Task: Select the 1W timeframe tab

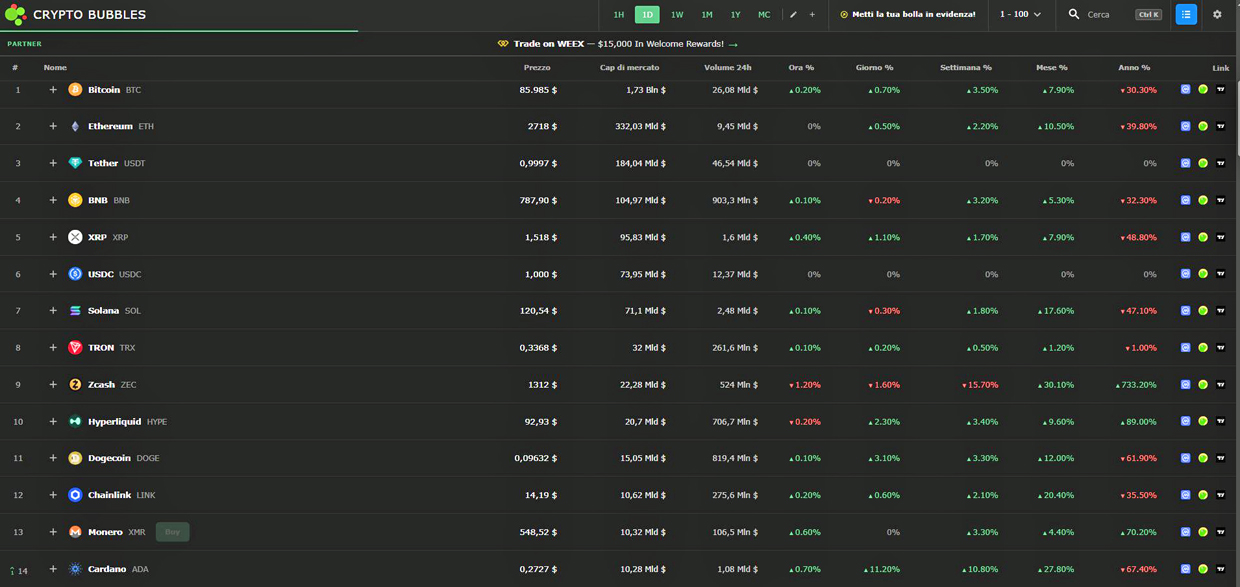Action: pyautogui.click(x=677, y=15)
